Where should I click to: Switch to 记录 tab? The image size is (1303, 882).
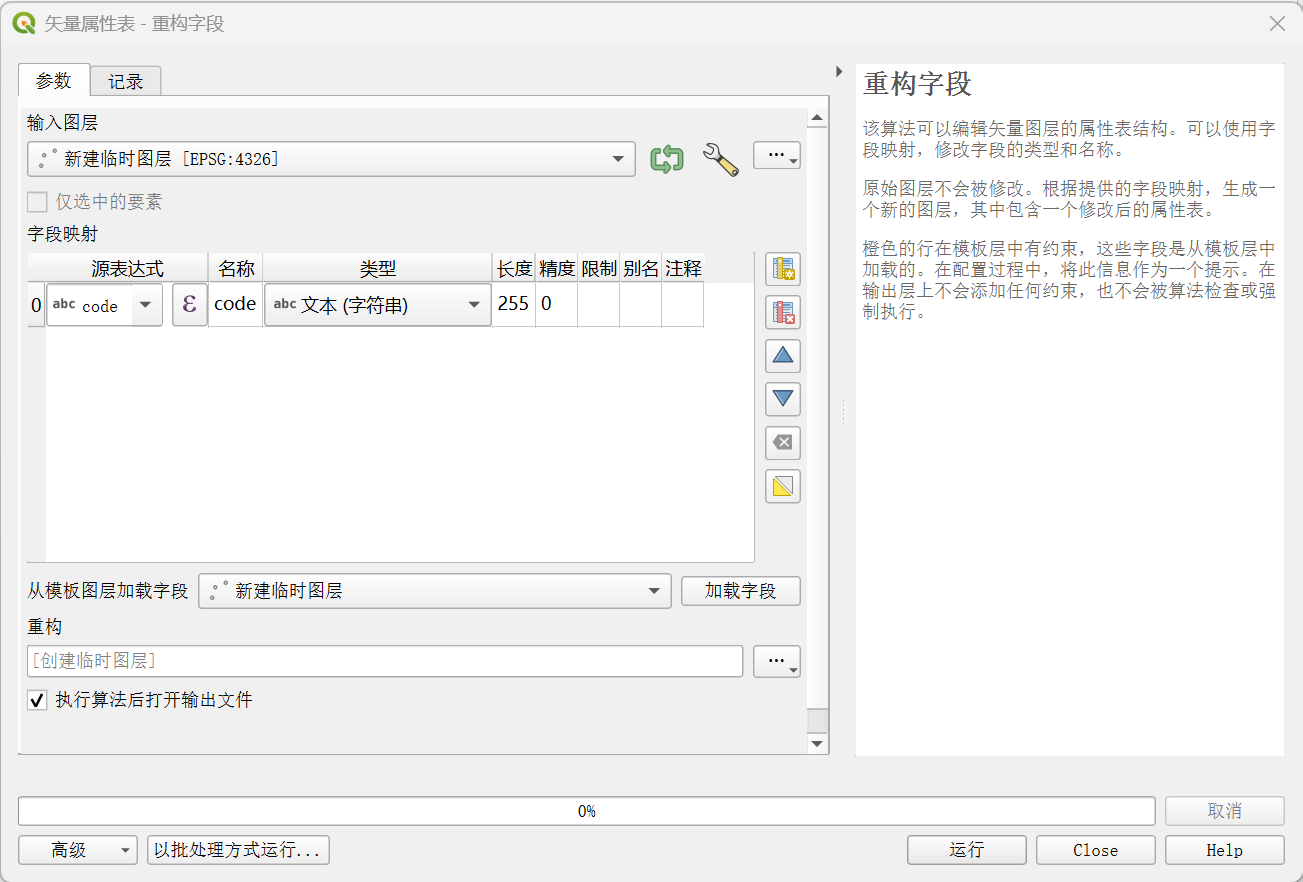[x=126, y=82]
